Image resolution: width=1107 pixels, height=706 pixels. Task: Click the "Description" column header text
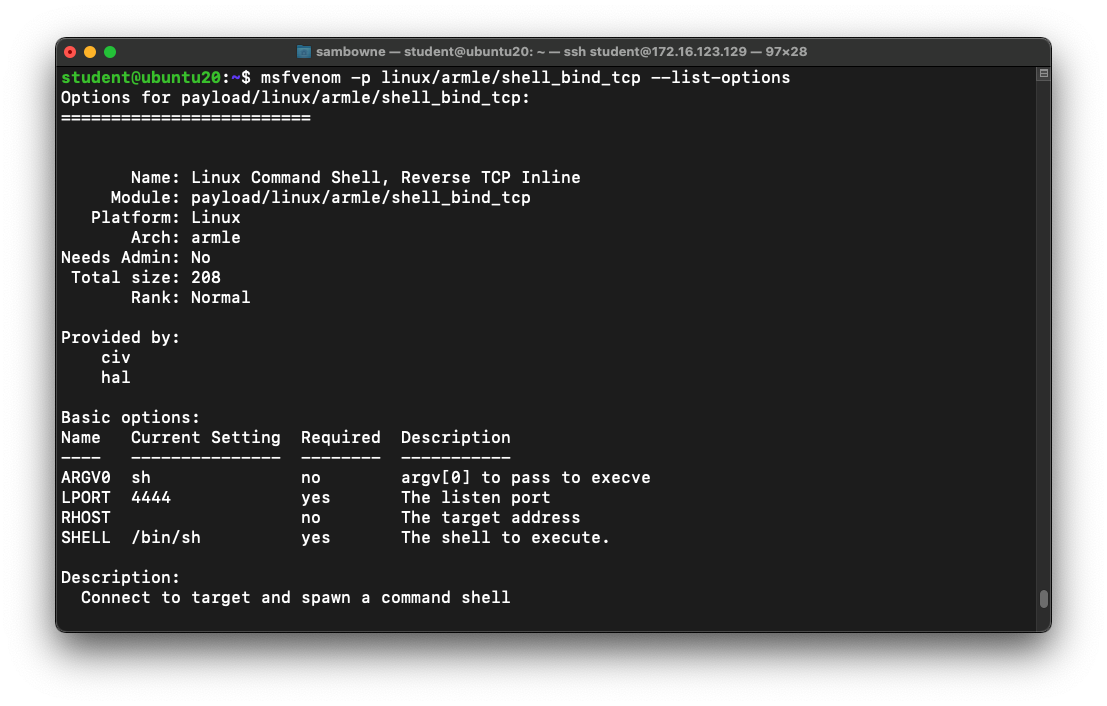point(456,438)
